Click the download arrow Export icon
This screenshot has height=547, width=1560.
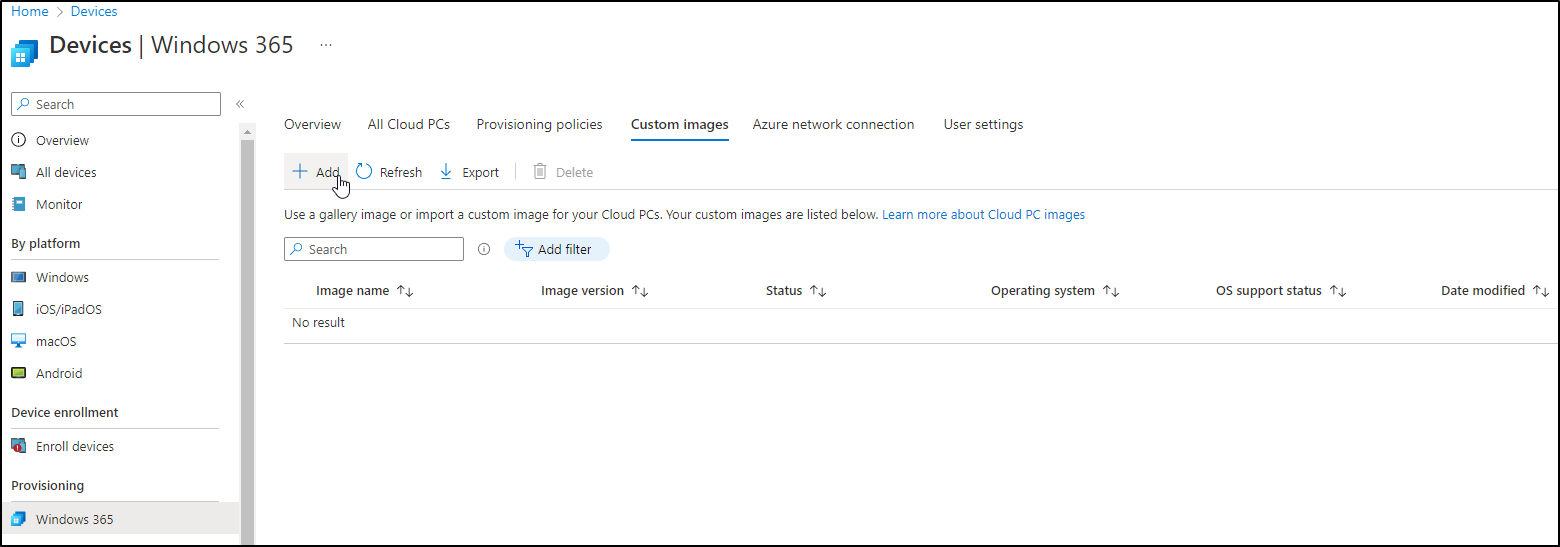coord(447,172)
